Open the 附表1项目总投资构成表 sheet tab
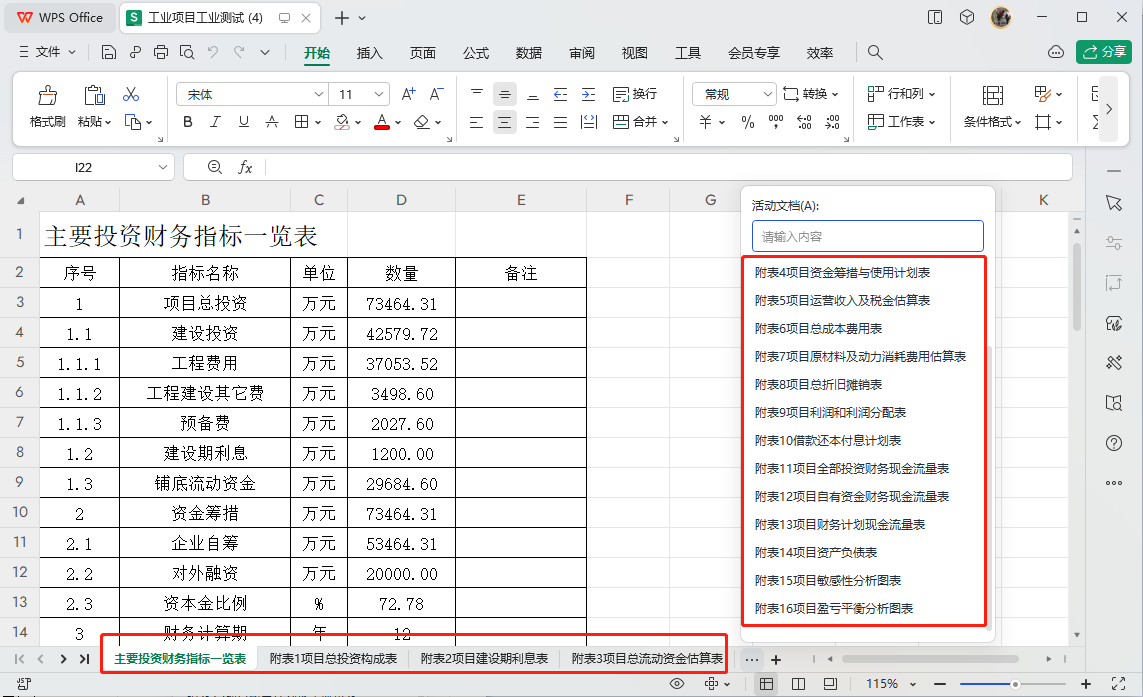This screenshot has width=1143, height=697. pos(336,659)
